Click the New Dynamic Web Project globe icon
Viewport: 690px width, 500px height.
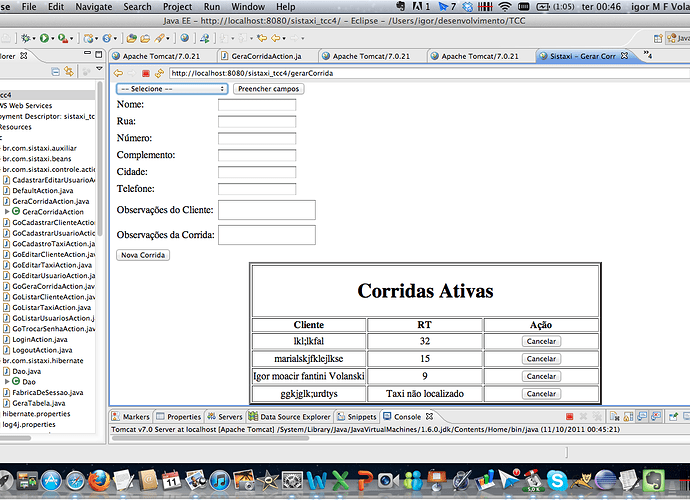point(88,38)
